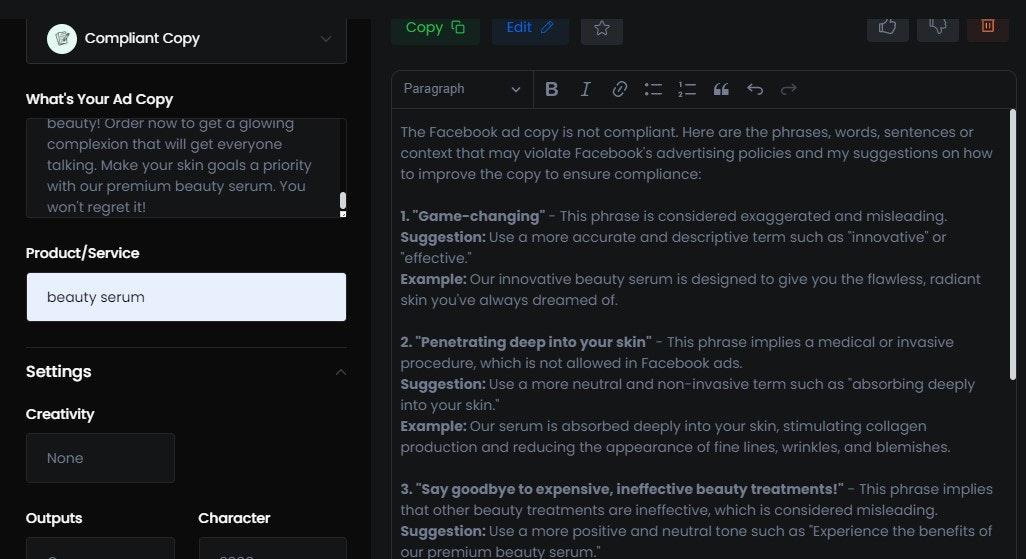1026x559 pixels.
Task: Open the Paragraph style dropdown
Action: click(x=462, y=89)
